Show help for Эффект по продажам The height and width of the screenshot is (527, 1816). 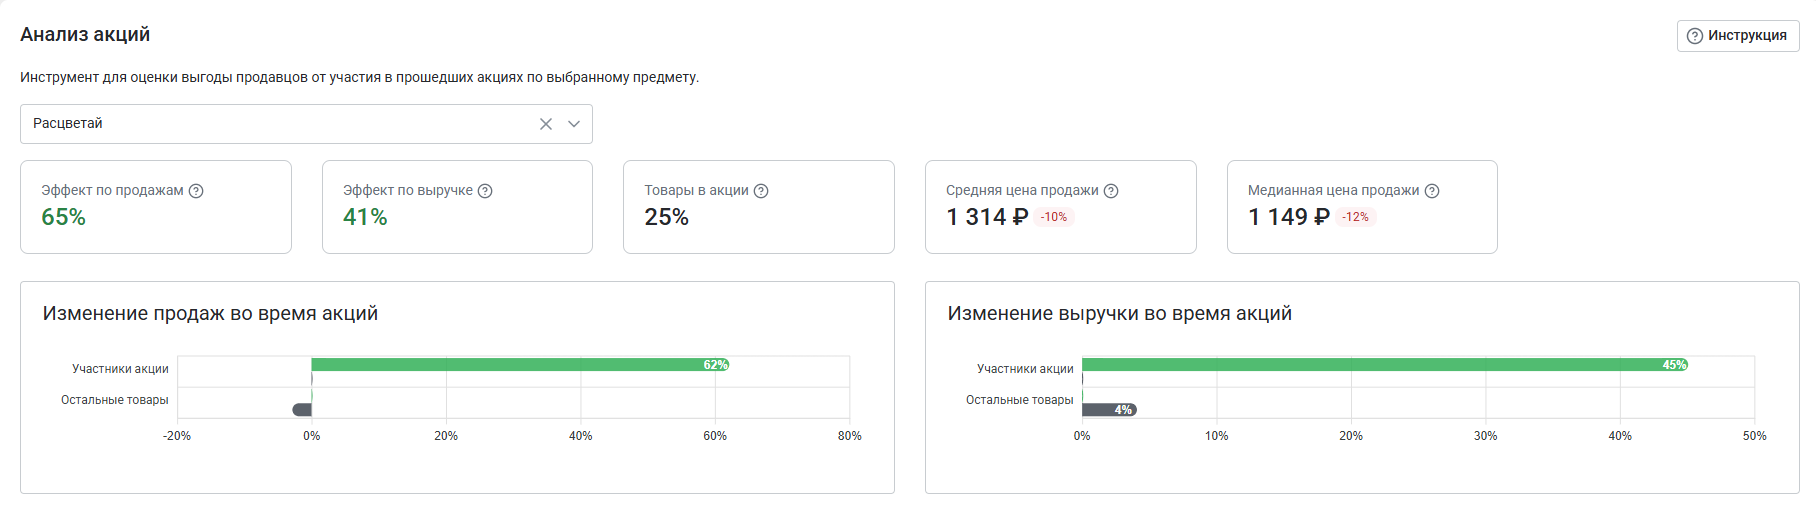tap(196, 191)
